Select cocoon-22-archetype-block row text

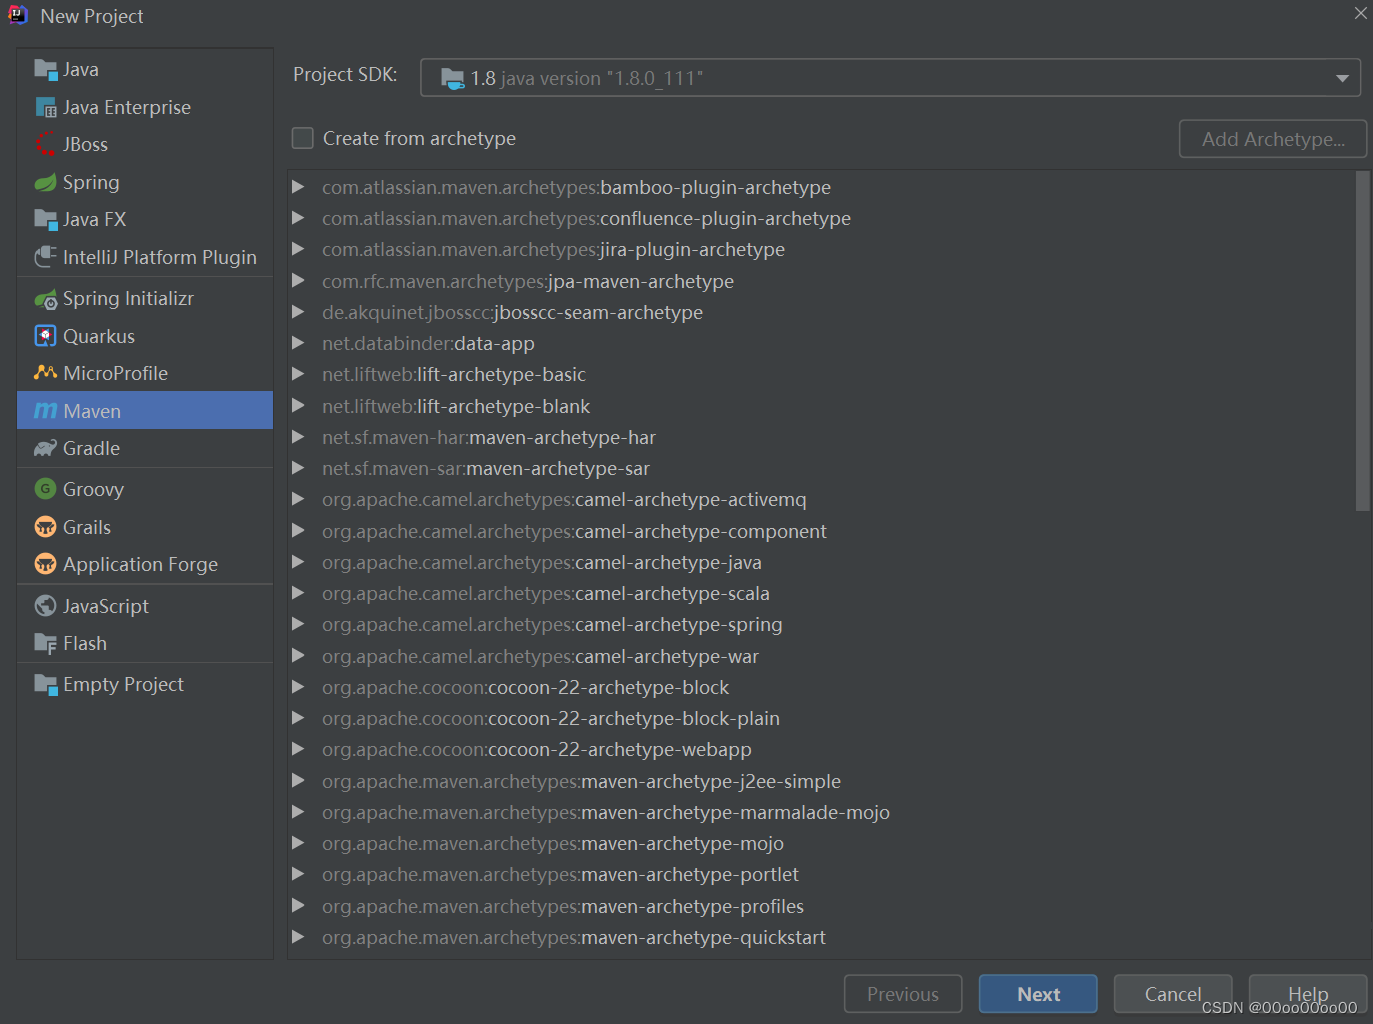(x=525, y=687)
